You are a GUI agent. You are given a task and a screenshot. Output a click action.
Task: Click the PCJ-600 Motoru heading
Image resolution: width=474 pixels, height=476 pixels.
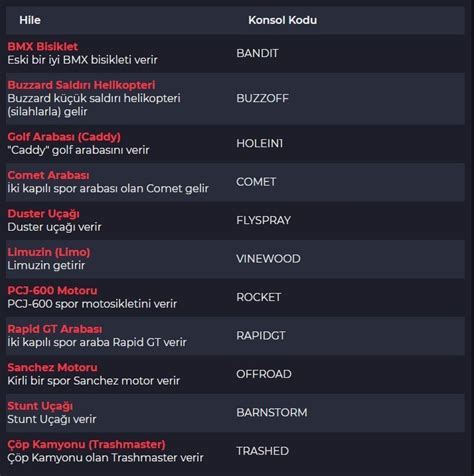coord(52,291)
